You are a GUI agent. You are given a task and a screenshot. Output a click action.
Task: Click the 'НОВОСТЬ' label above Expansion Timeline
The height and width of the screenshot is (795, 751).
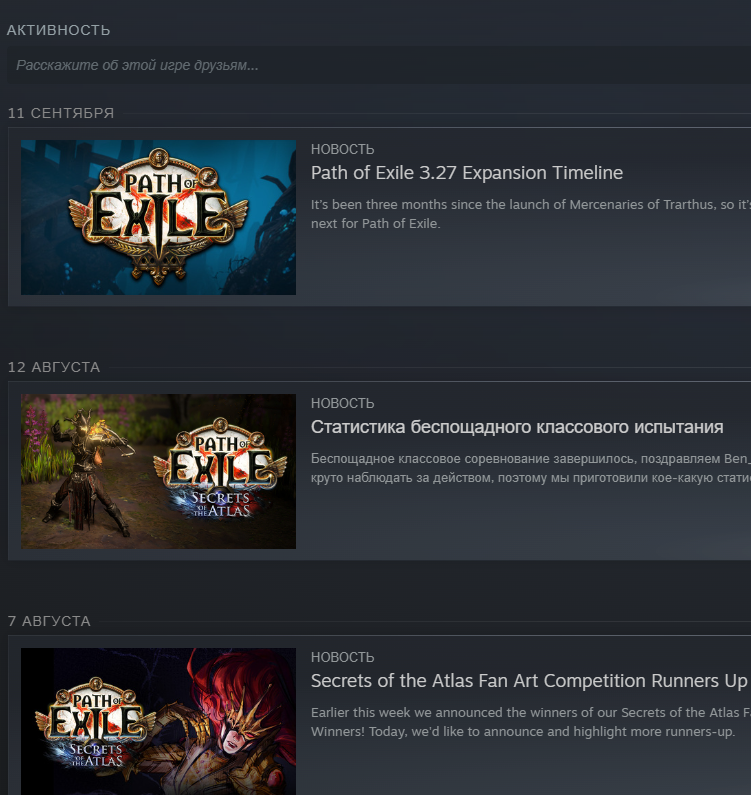(342, 150)
